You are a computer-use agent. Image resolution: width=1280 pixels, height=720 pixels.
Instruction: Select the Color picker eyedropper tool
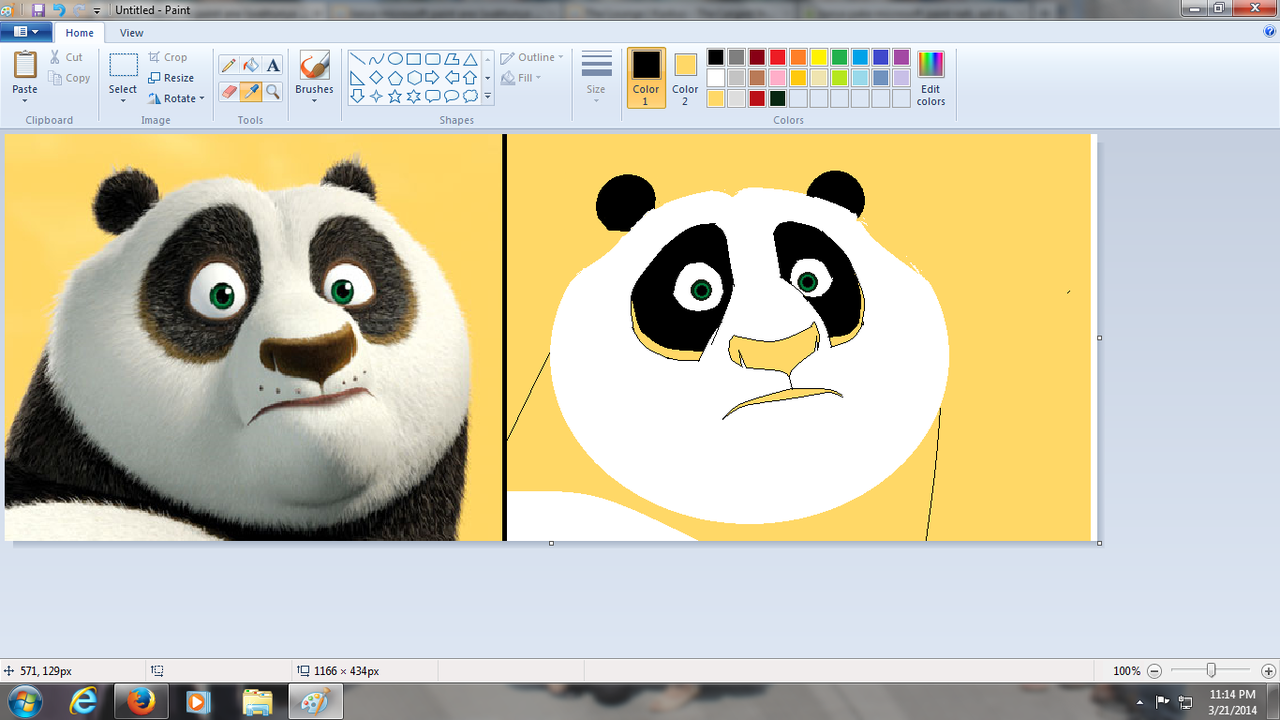pos(251,91)
